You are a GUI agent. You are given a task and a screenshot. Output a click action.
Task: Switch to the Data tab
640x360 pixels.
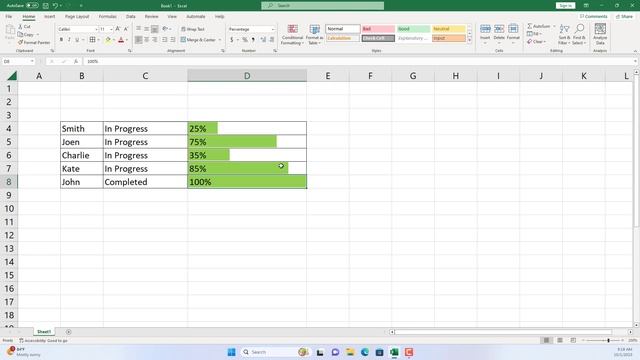pyautogui.click(x=131, y=16)
